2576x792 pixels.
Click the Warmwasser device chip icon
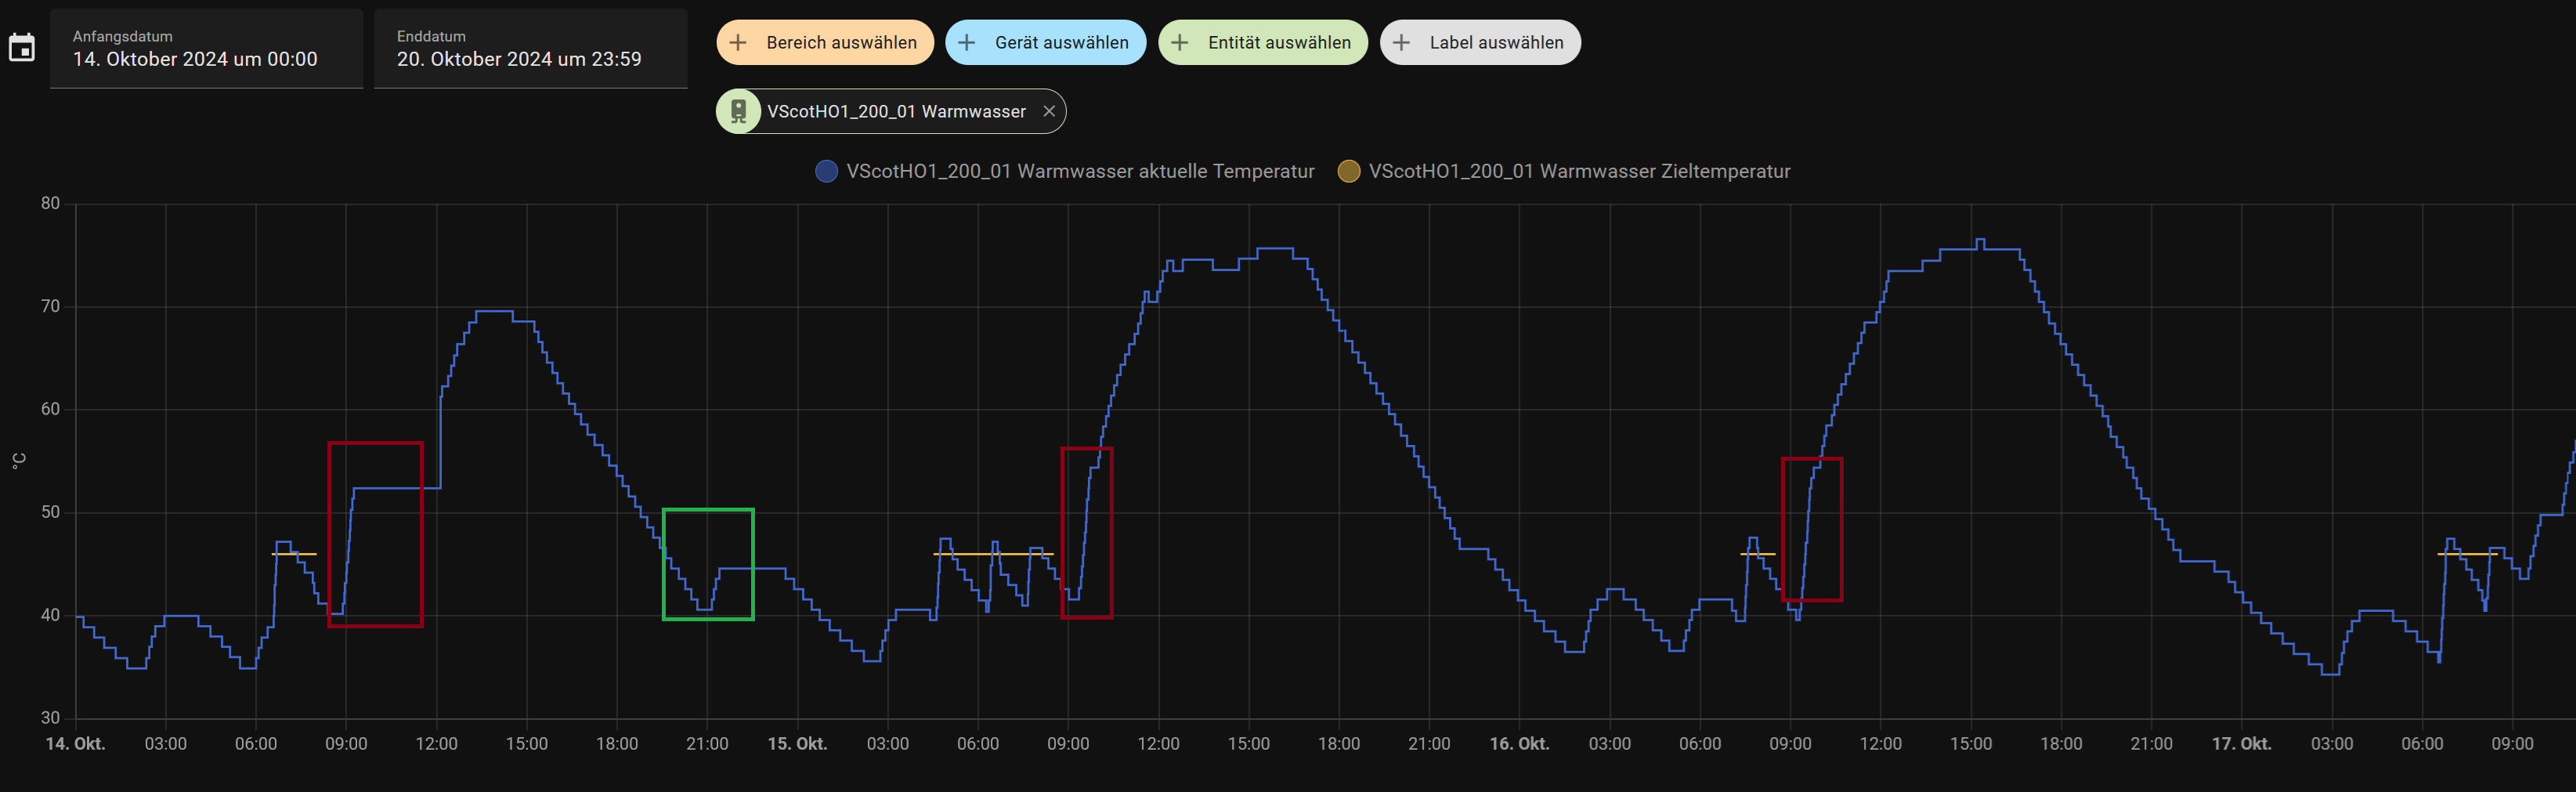(x=739, y=111)
